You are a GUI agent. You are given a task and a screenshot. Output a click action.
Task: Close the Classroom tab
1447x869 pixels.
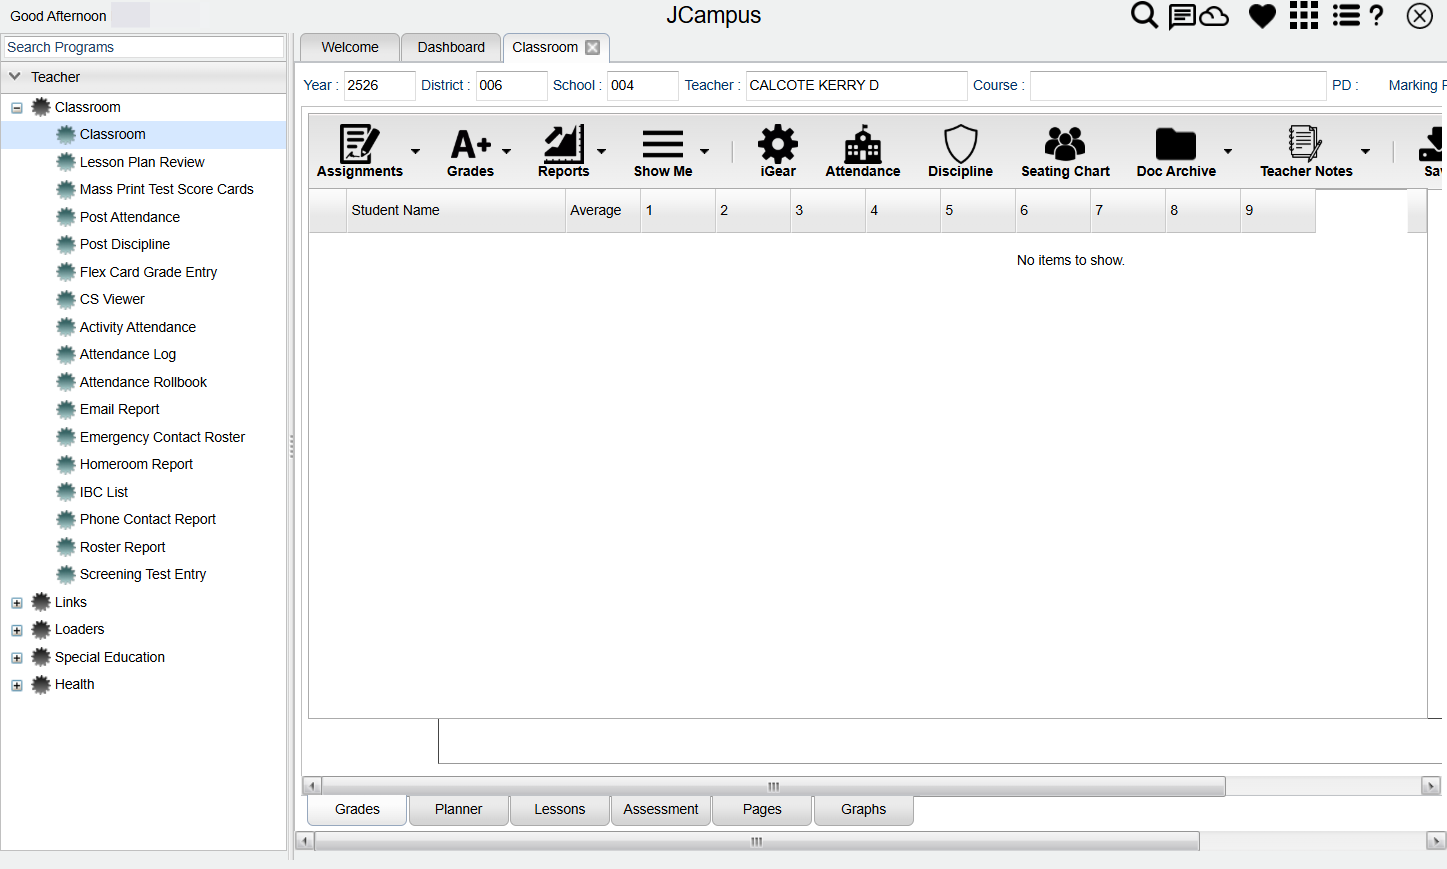[593, 47]
